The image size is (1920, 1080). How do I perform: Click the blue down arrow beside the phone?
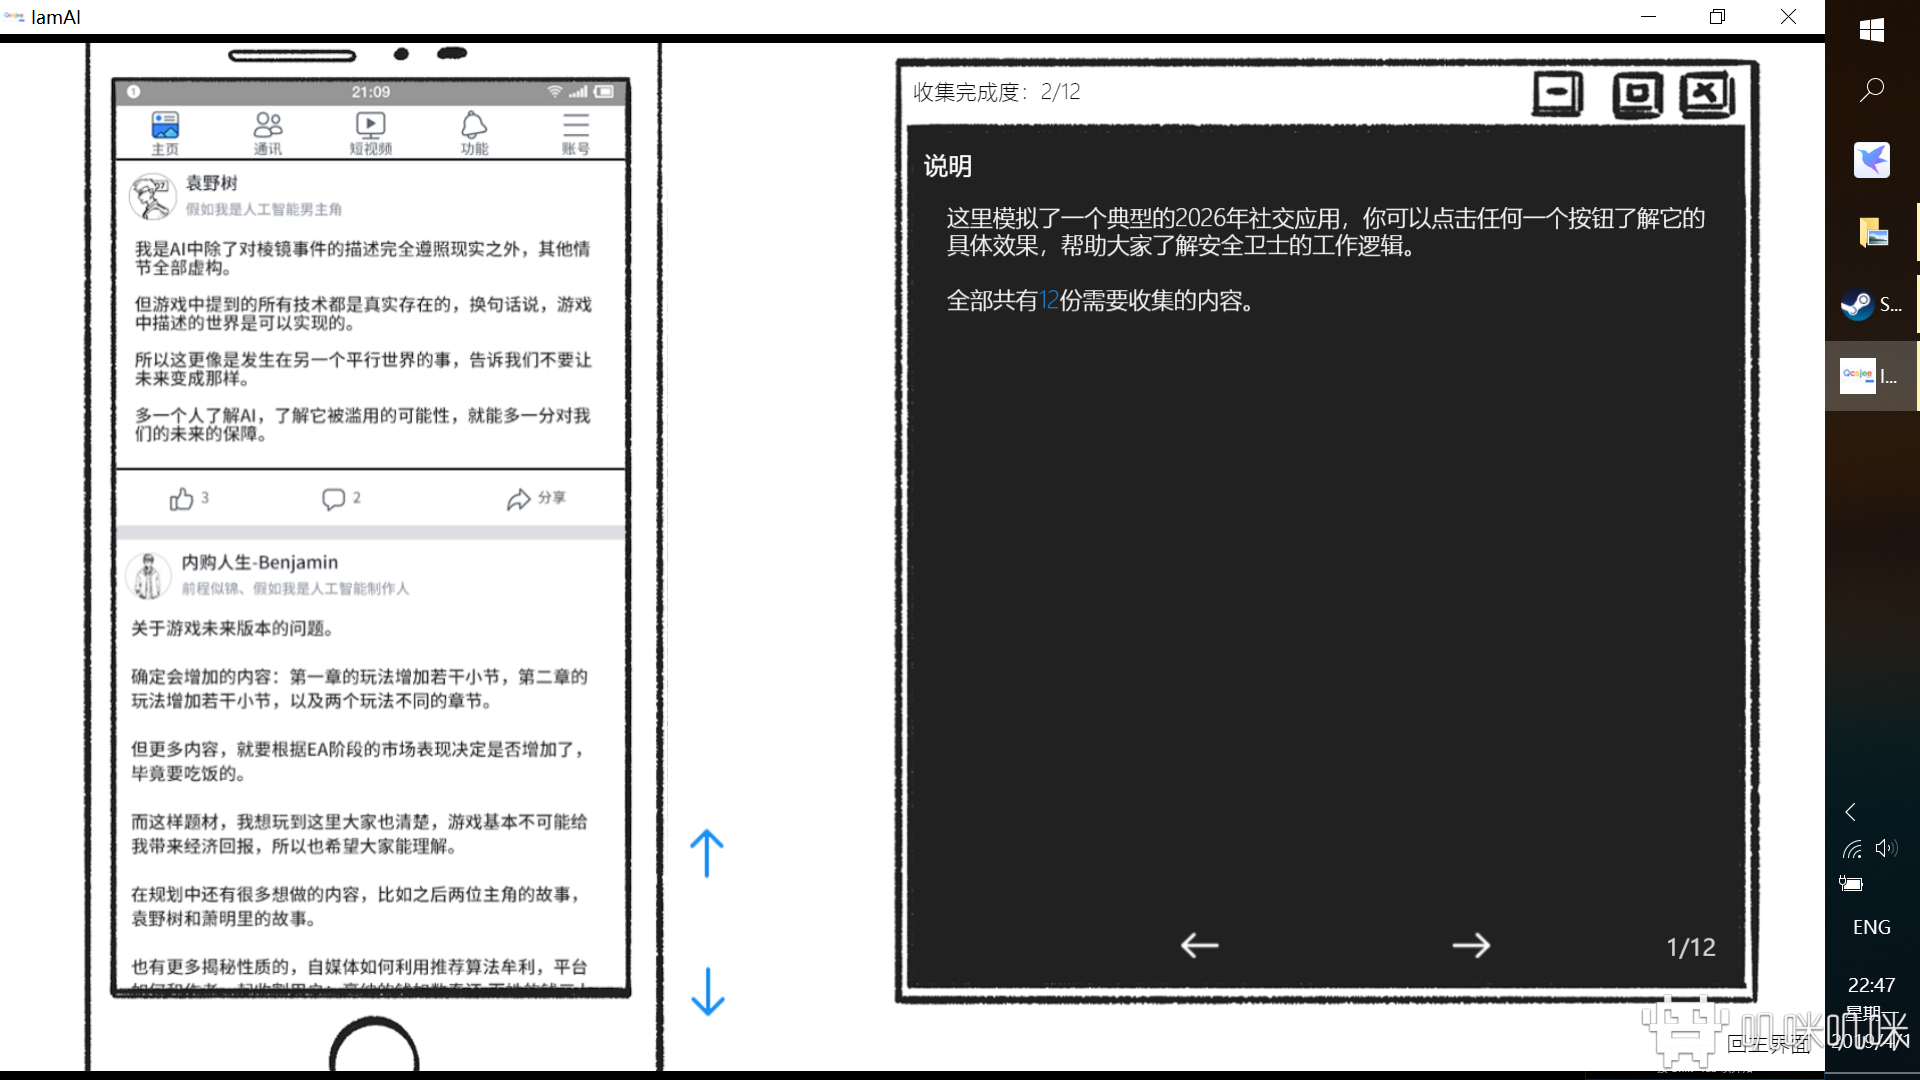[x=708, y=991]
